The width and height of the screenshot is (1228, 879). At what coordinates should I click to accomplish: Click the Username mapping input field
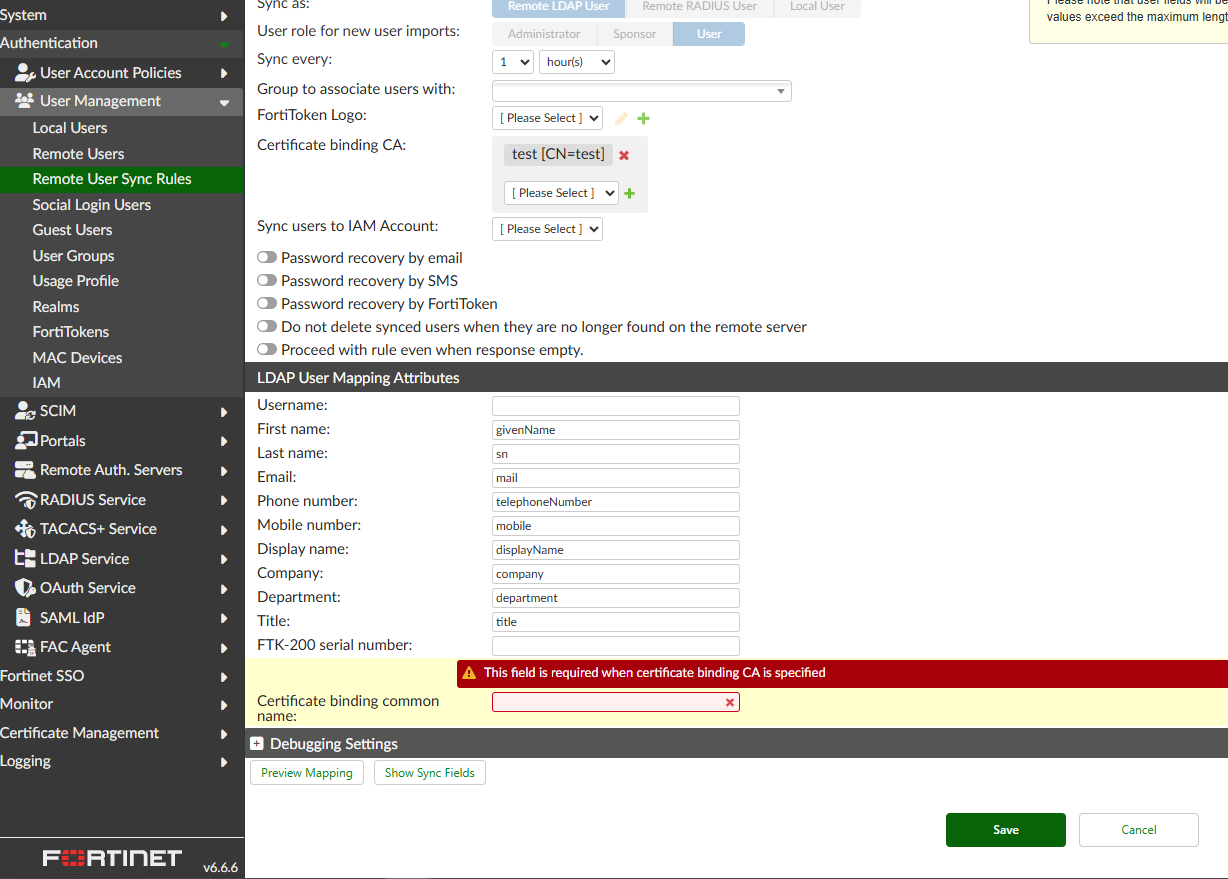pos(616,406)
